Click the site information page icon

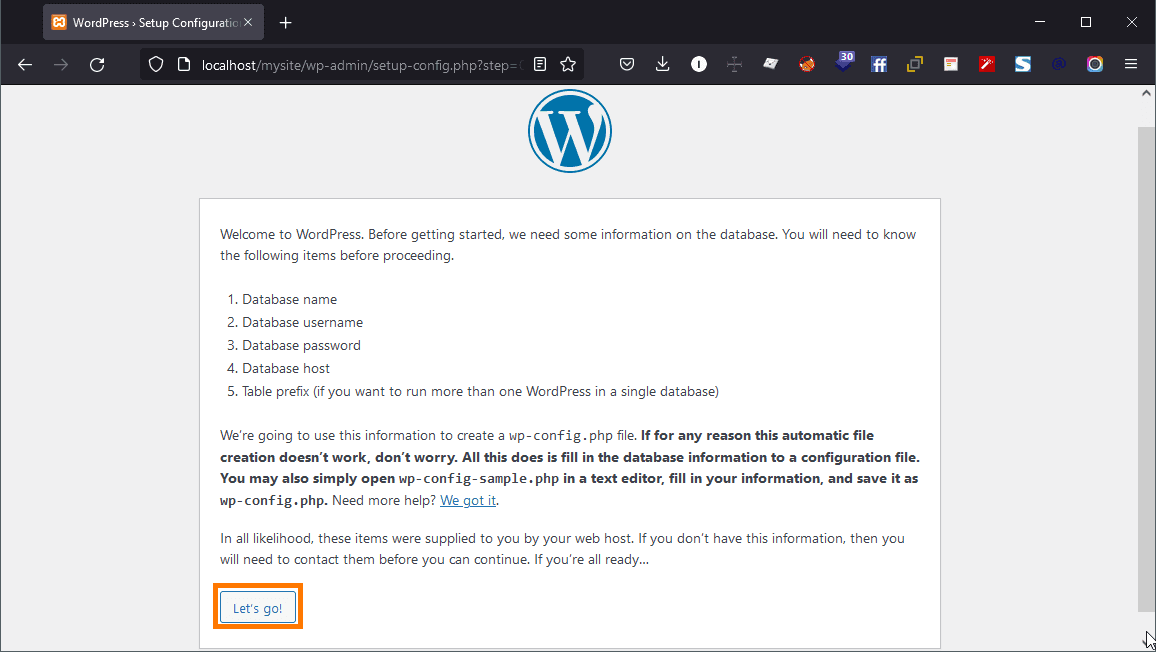coord(184,65)
